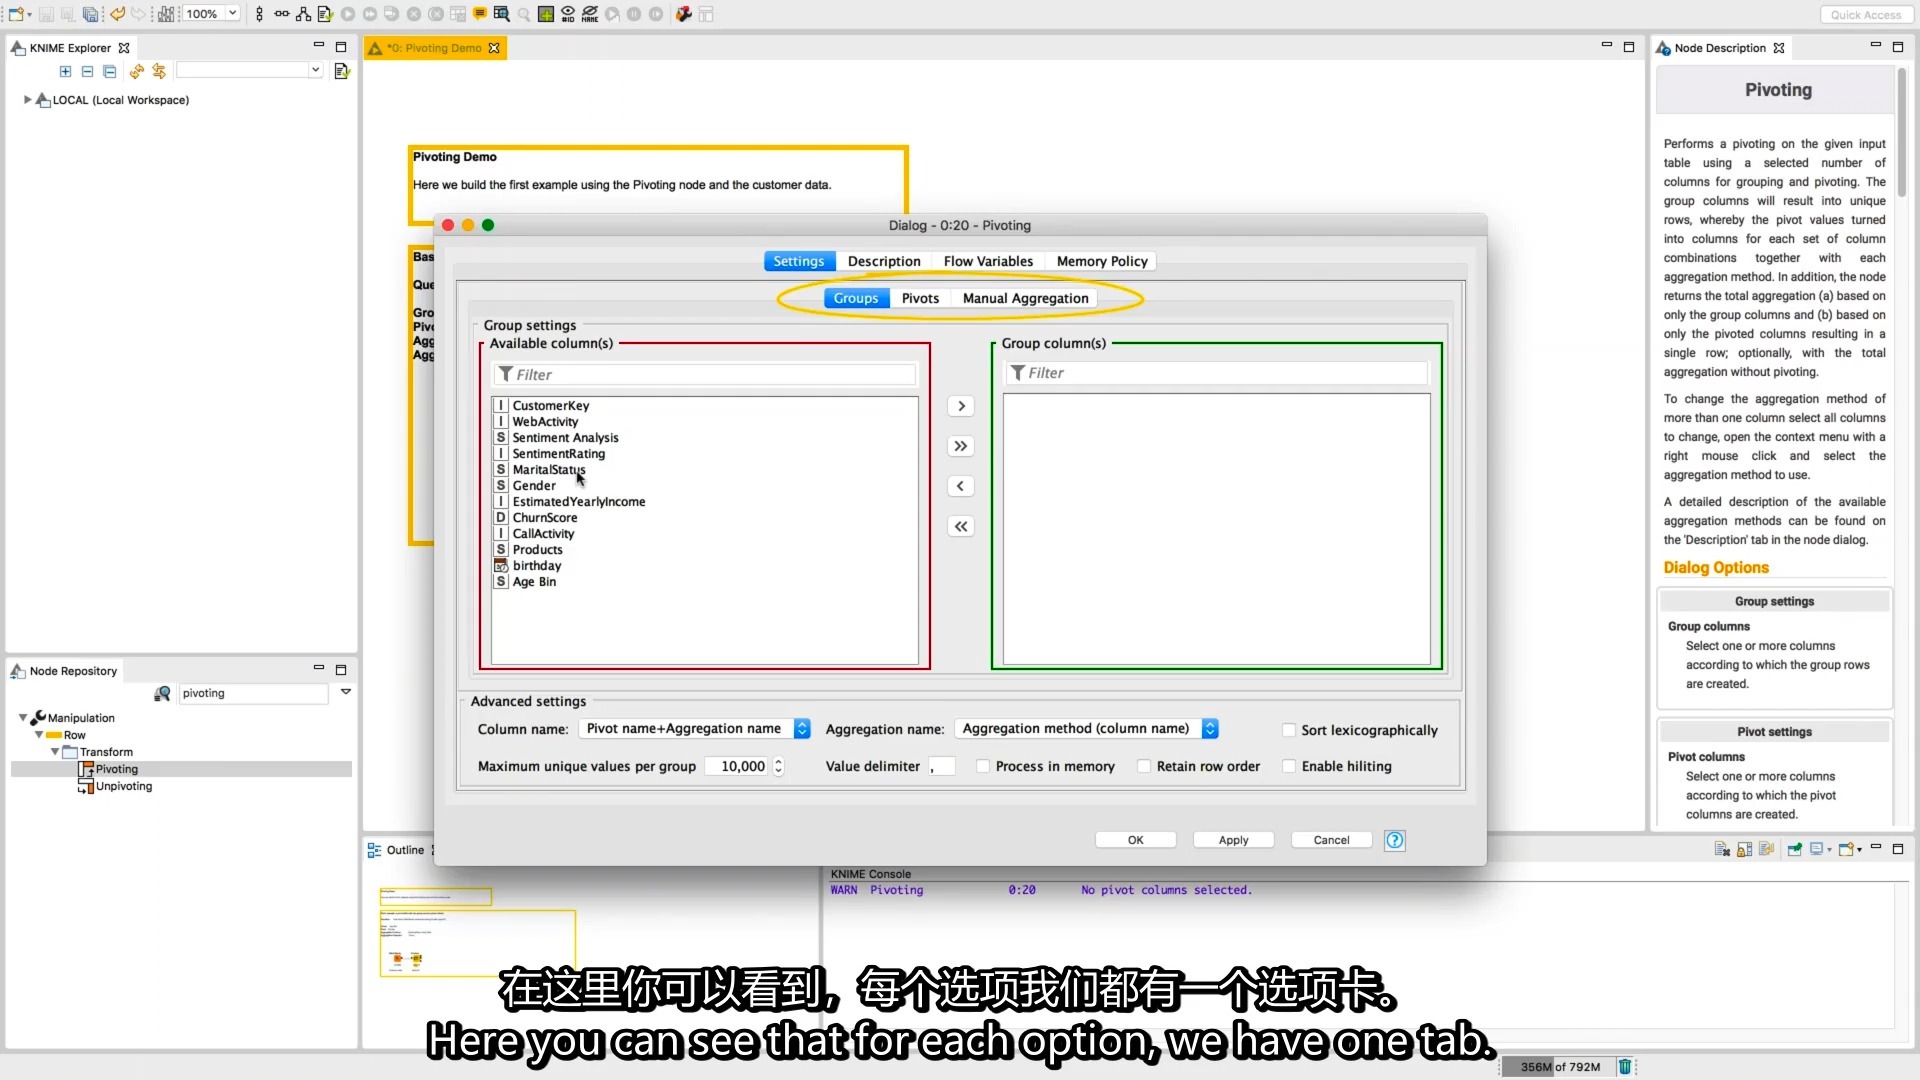This screenshot has height=1080, width=1920.
Task: Click the Node Repository search field
Action: pos(253,693)
